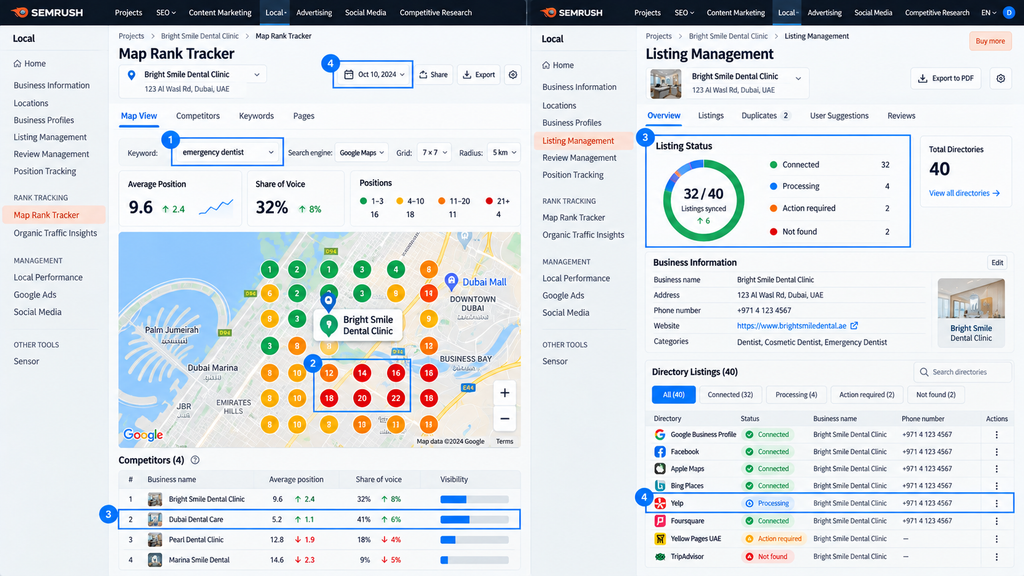Click the Foursquare directory icon
The height and width of the screenshot is (576, 1024).
click(660, 521)
